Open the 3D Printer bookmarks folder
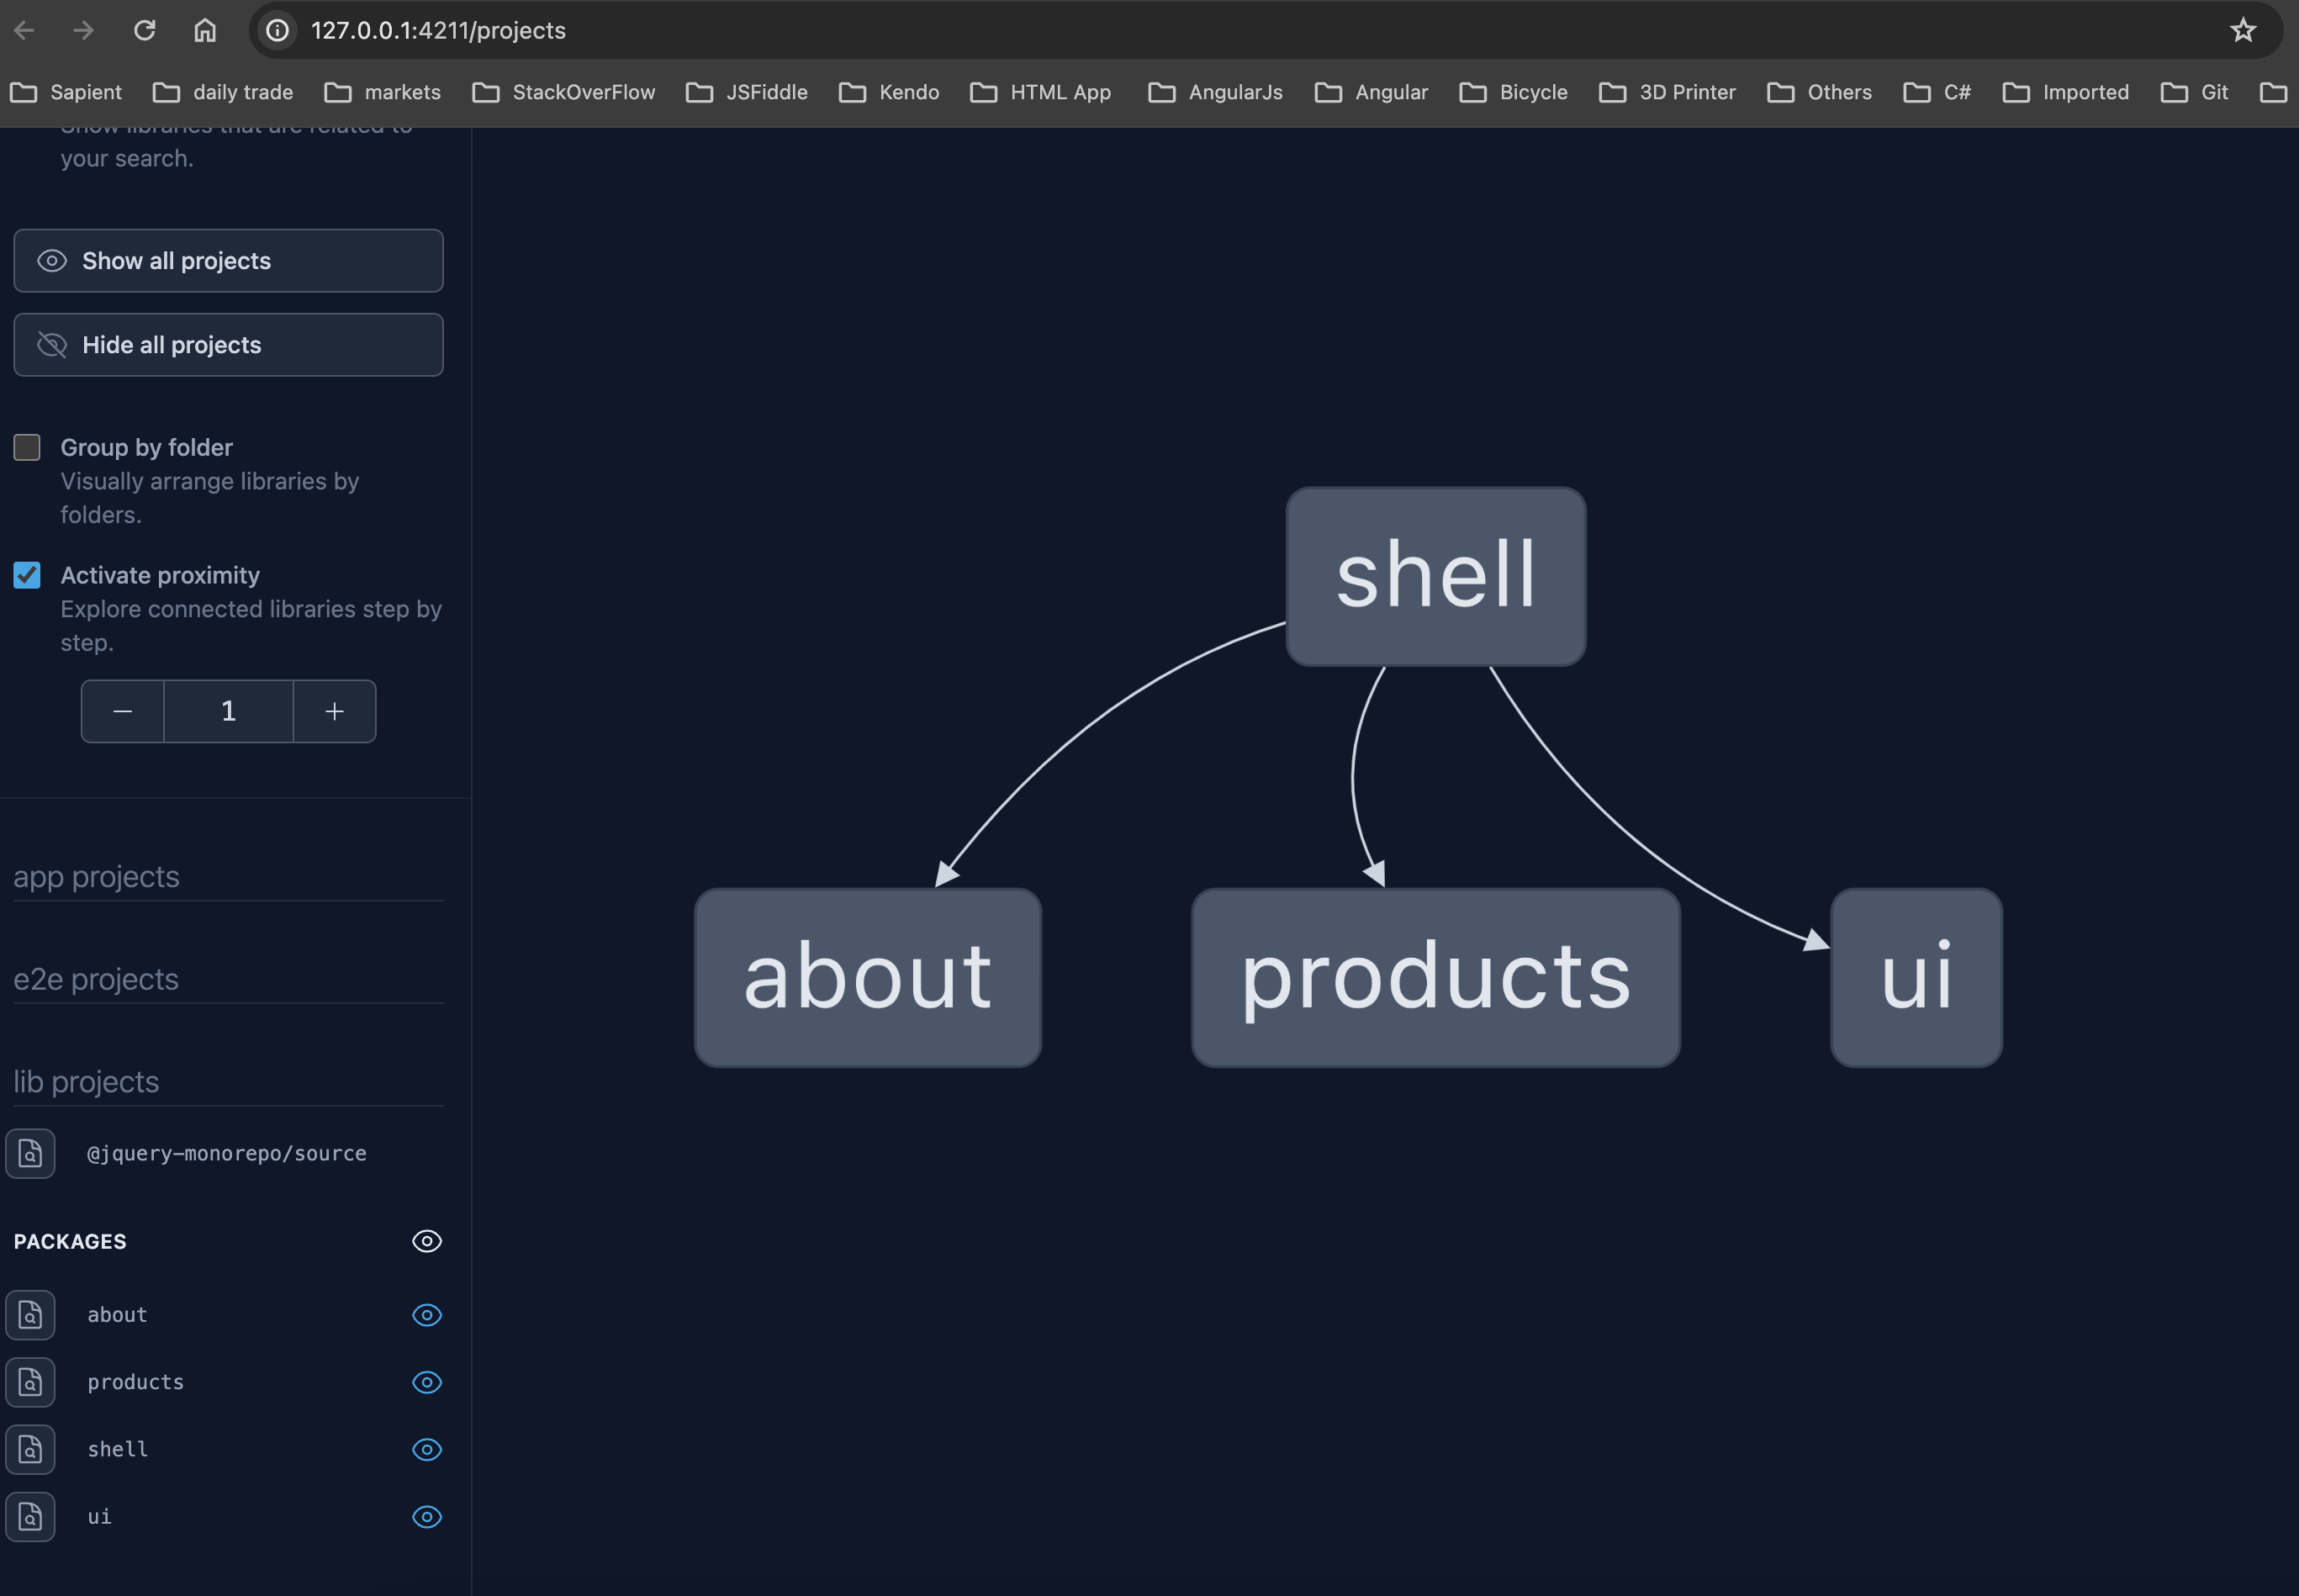The image size is (2299, 1596). pos(1668,92)
